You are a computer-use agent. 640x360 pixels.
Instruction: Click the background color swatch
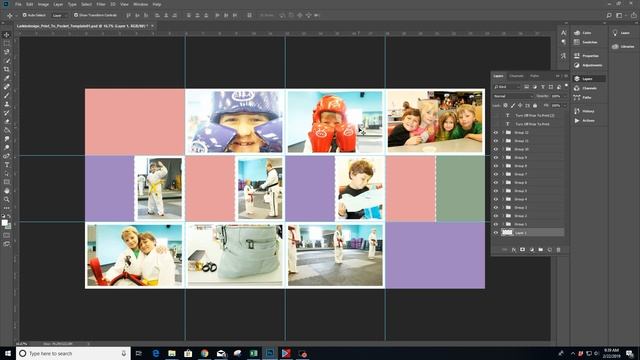(x=8, y=226)
